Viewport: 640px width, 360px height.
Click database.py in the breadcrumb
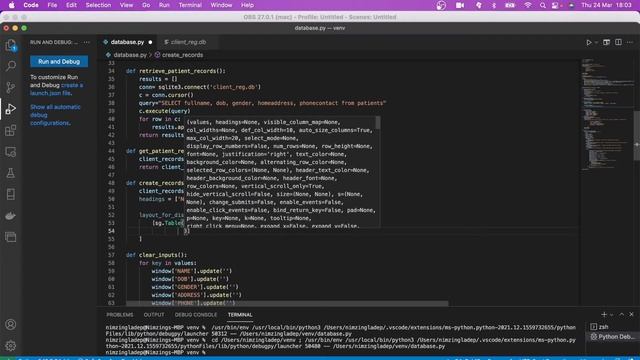coord(129,55)
